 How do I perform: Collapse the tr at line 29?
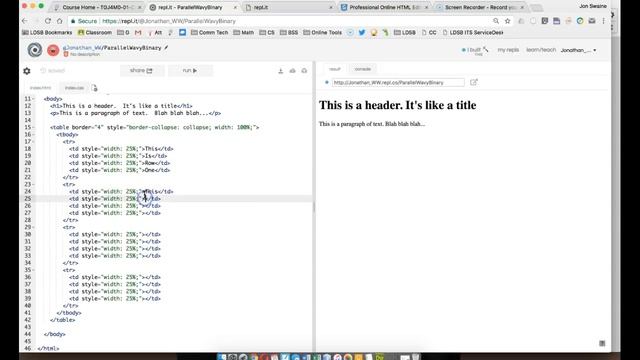(33, 227)
